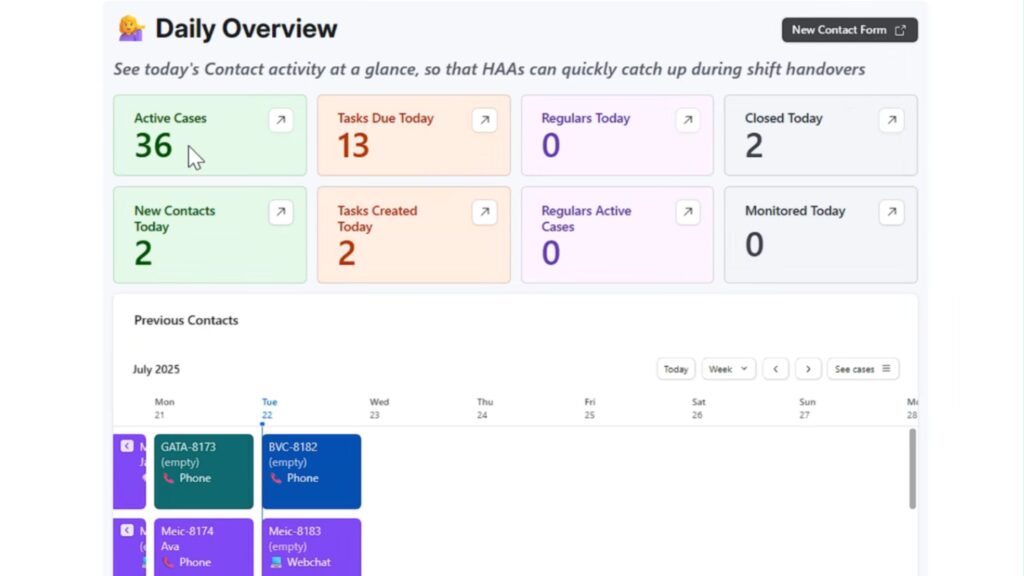This screenshot has height=576, width=1024.
Task: Open Tasks Created Today arrow icon
Action: click(484, 212)
